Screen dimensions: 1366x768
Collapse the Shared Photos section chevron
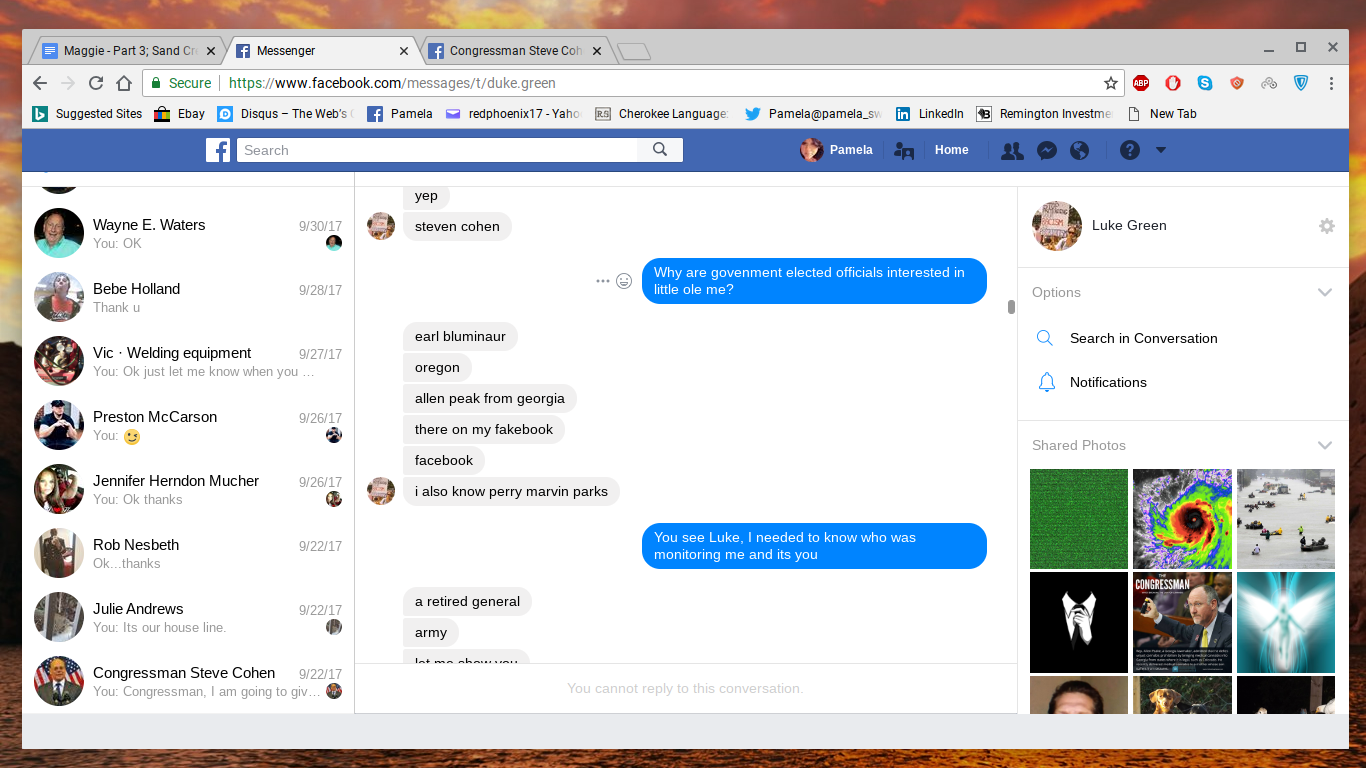coord(1325,446)
